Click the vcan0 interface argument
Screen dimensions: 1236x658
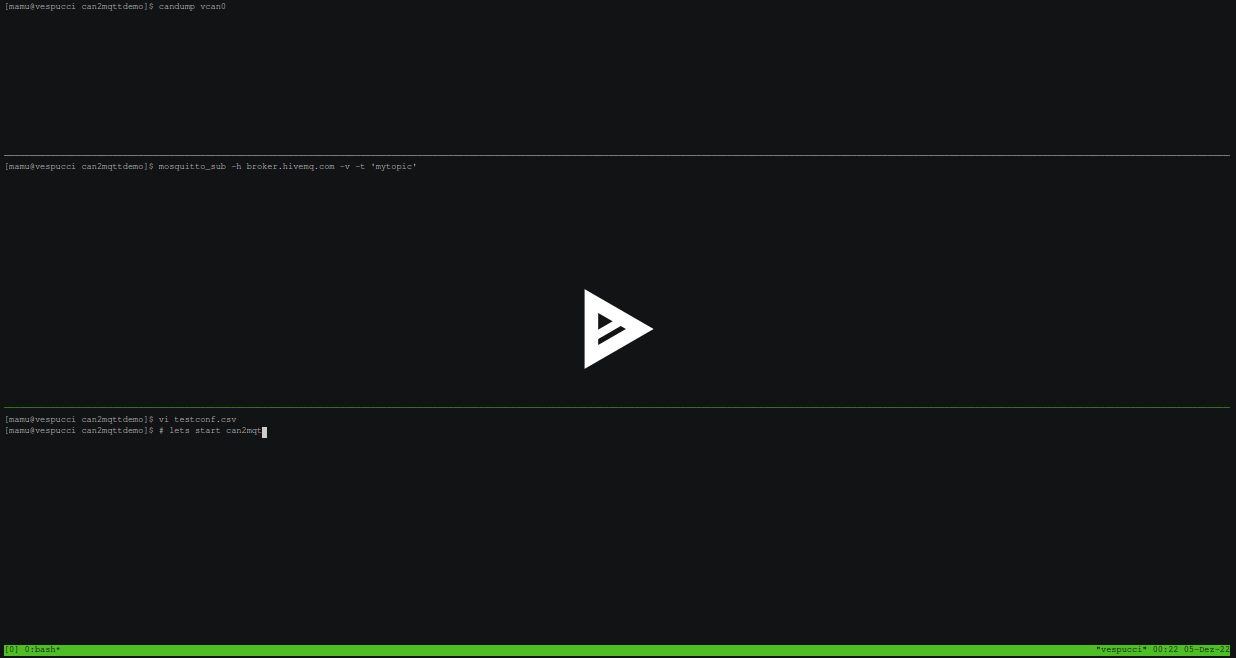tap(213, 7)
